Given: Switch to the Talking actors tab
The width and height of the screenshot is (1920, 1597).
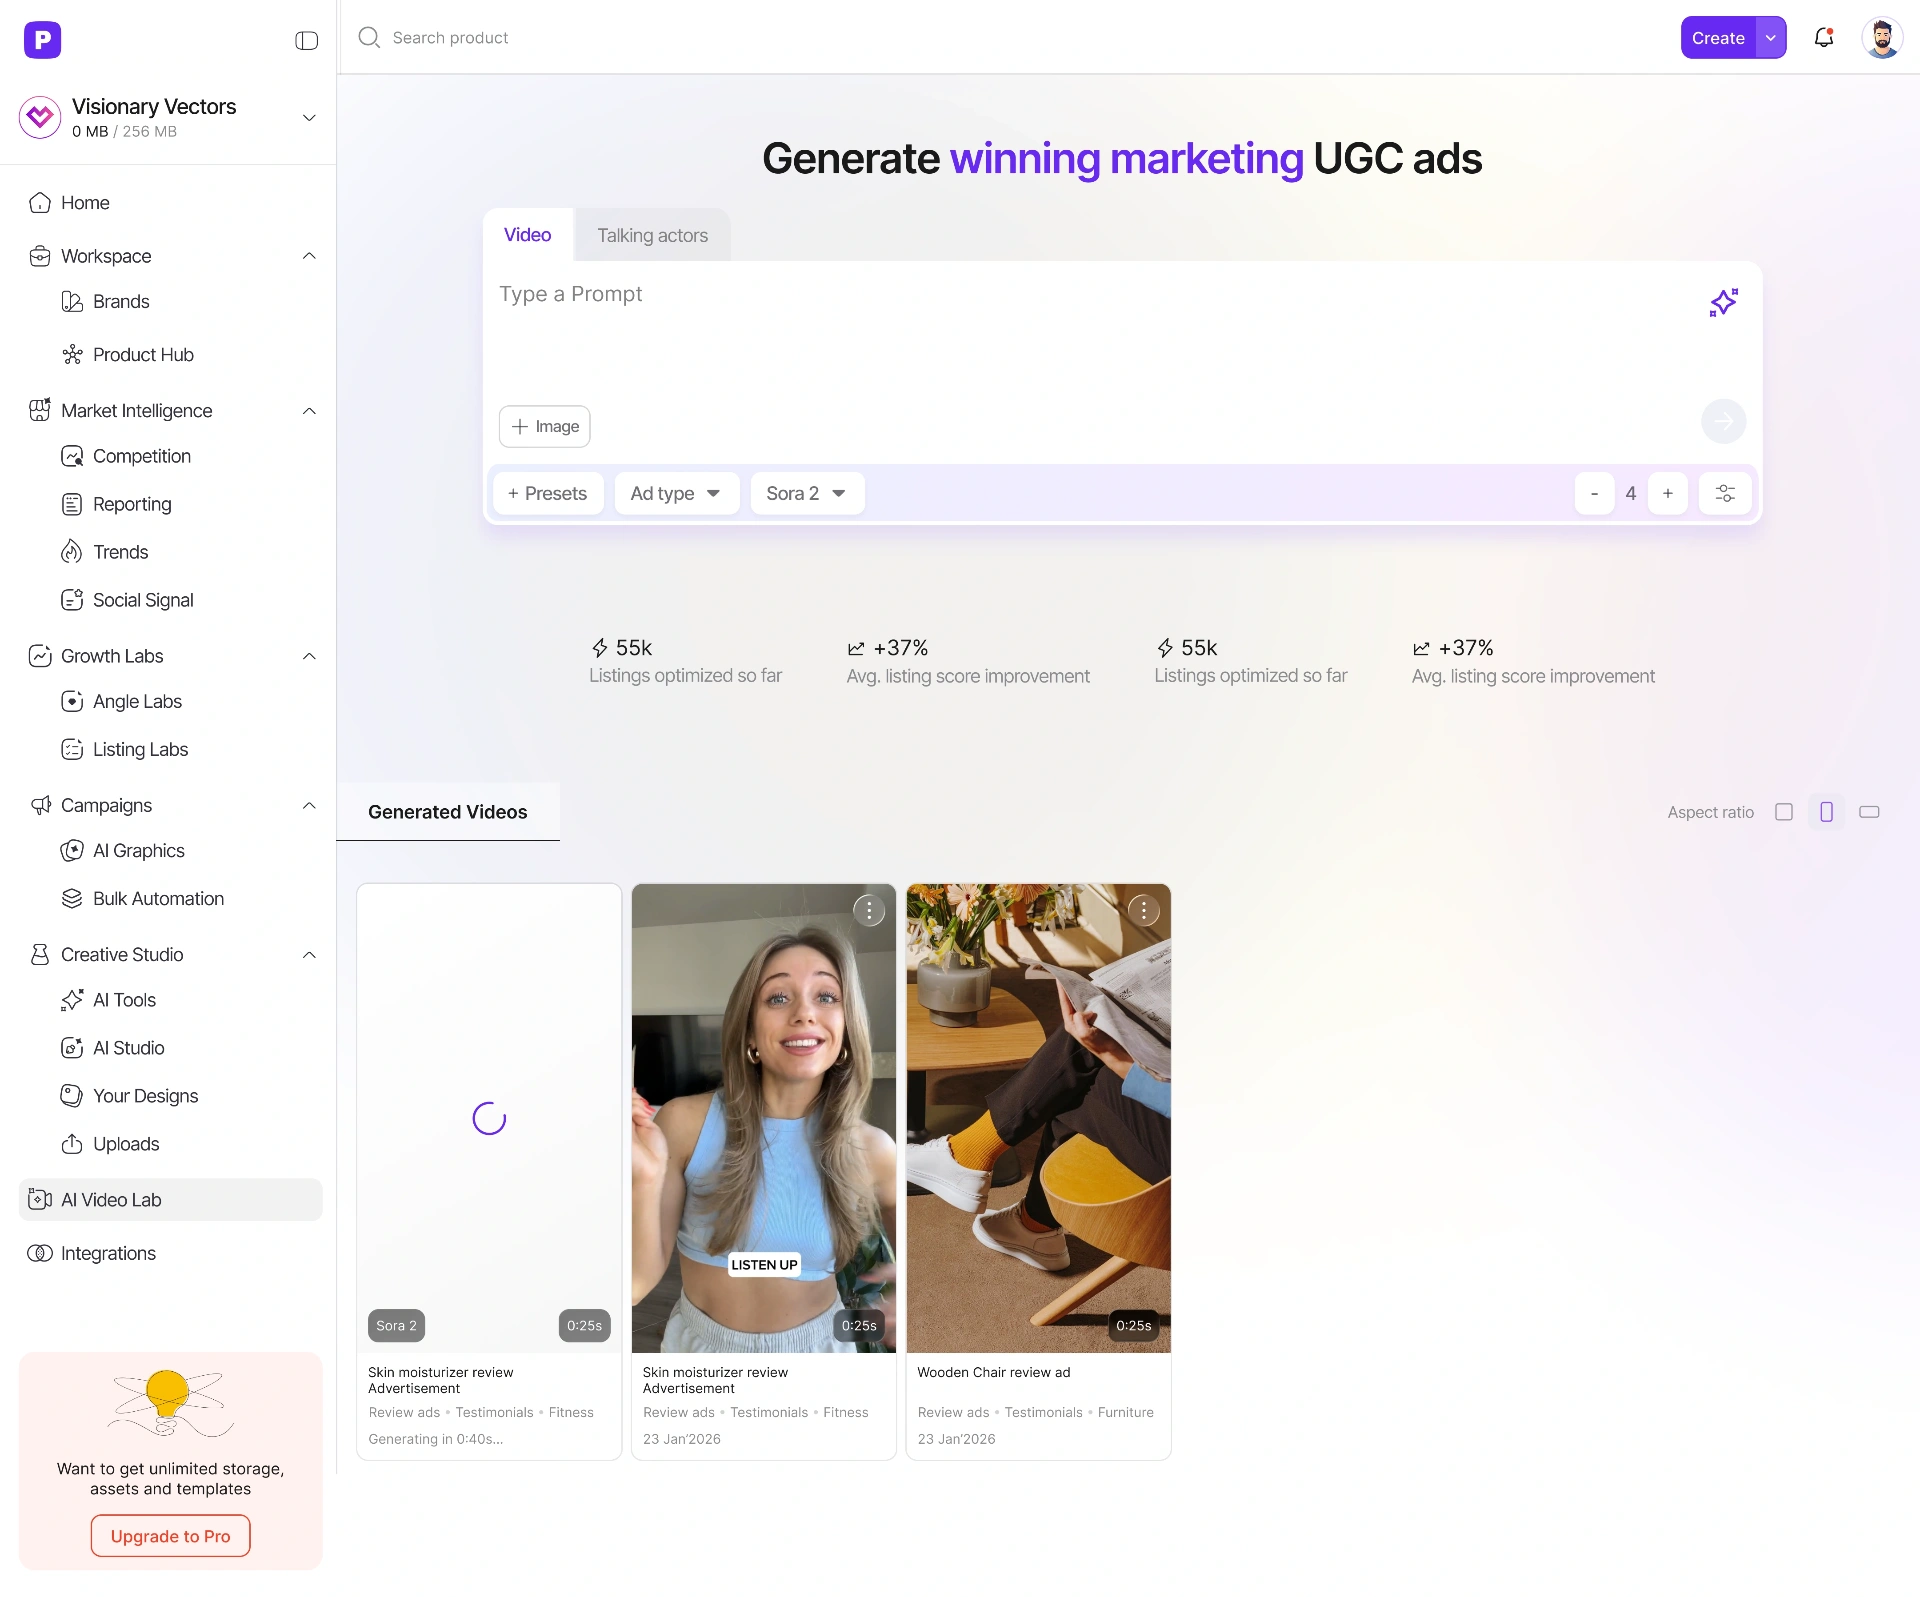Looking at the screenshot, I should pos(652,235).
